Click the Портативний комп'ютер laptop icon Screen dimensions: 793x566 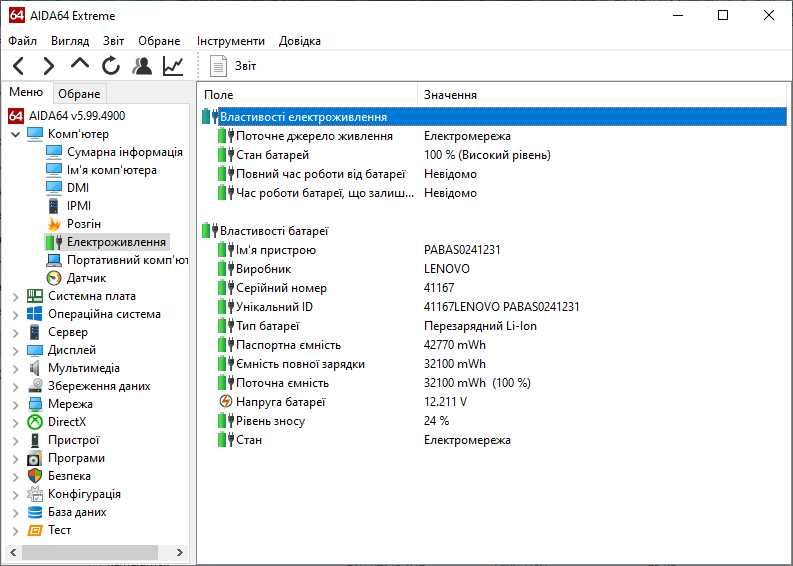(54, 260)
